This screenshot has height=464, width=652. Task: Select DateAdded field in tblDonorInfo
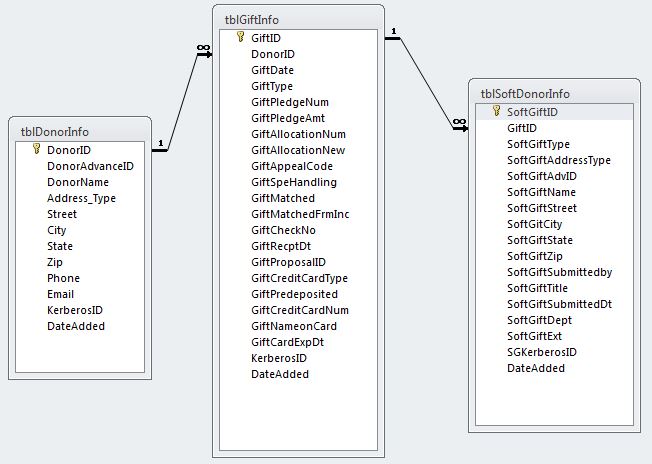(80, 326)
